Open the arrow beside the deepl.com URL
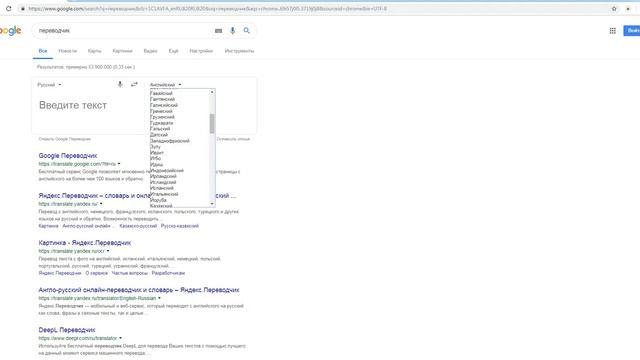Viewport: 640px width, 360px height. tap(120, 338)
